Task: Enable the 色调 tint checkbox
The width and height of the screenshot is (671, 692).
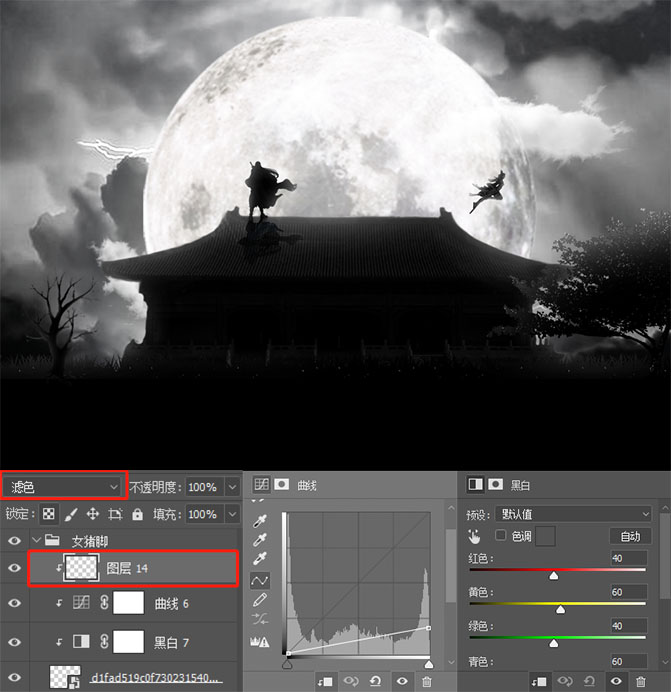Action: 500,535
